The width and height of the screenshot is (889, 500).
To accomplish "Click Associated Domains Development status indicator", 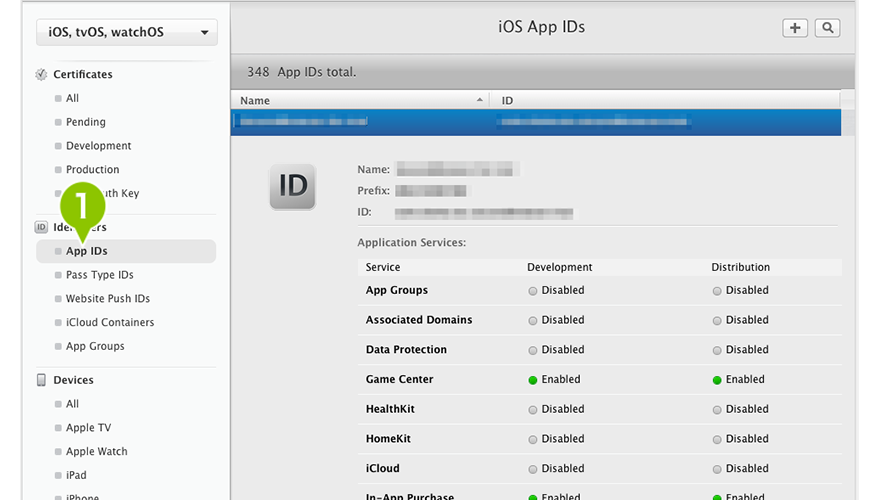I will (532, 321).
